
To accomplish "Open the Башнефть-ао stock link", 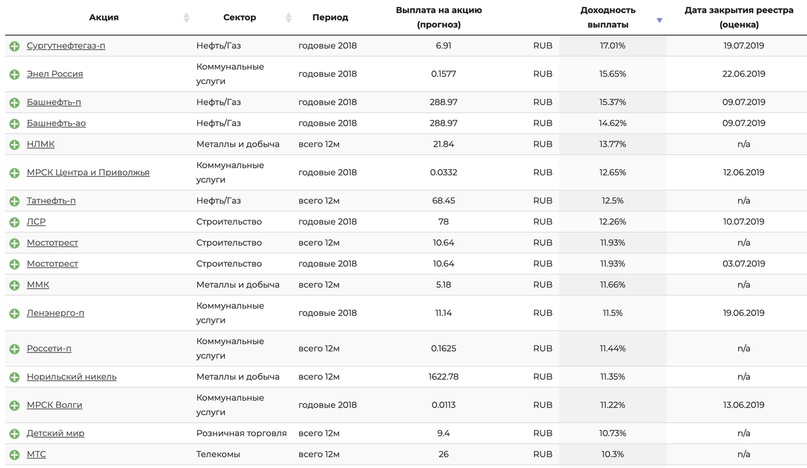I will click(x=56, y=123).
